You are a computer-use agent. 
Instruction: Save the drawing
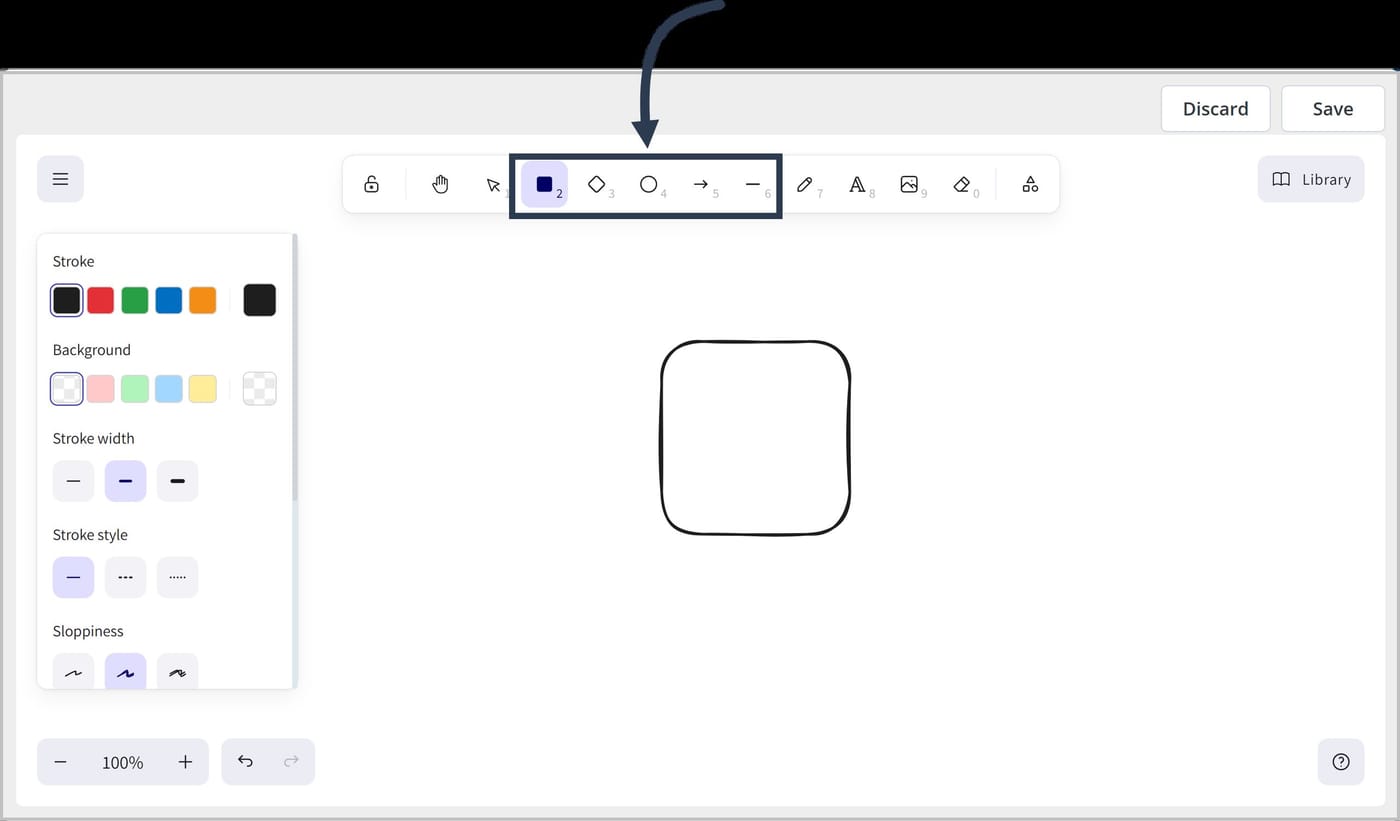click(1332, 109)
